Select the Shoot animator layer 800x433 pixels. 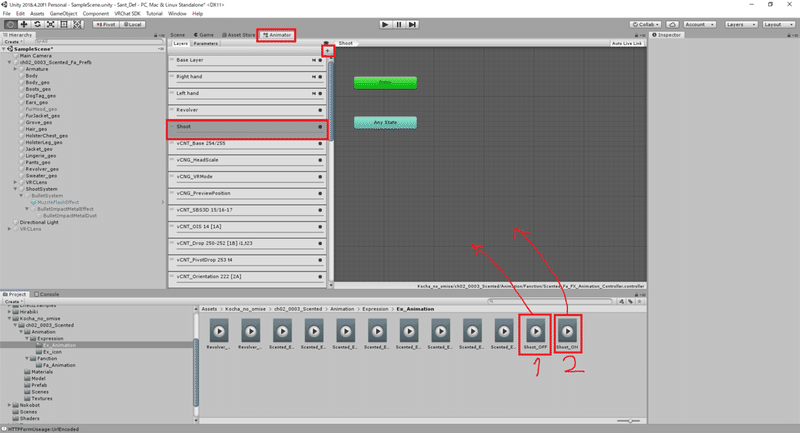coord(247,129)
